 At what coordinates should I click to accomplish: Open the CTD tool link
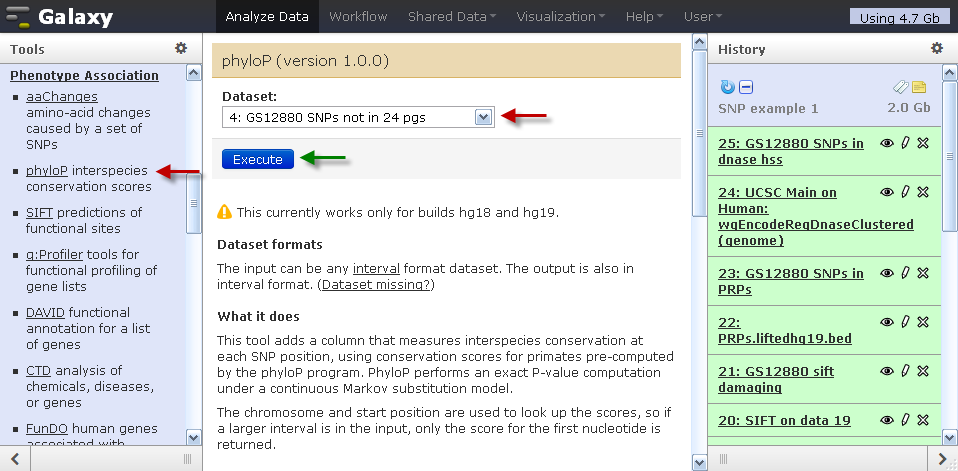tap(38, 371)
